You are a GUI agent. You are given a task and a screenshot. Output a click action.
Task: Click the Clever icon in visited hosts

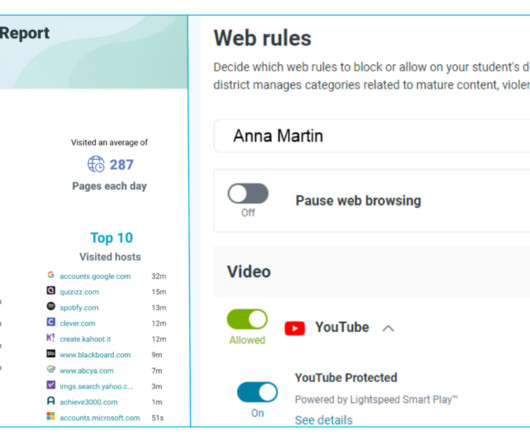tap(51, 322)
